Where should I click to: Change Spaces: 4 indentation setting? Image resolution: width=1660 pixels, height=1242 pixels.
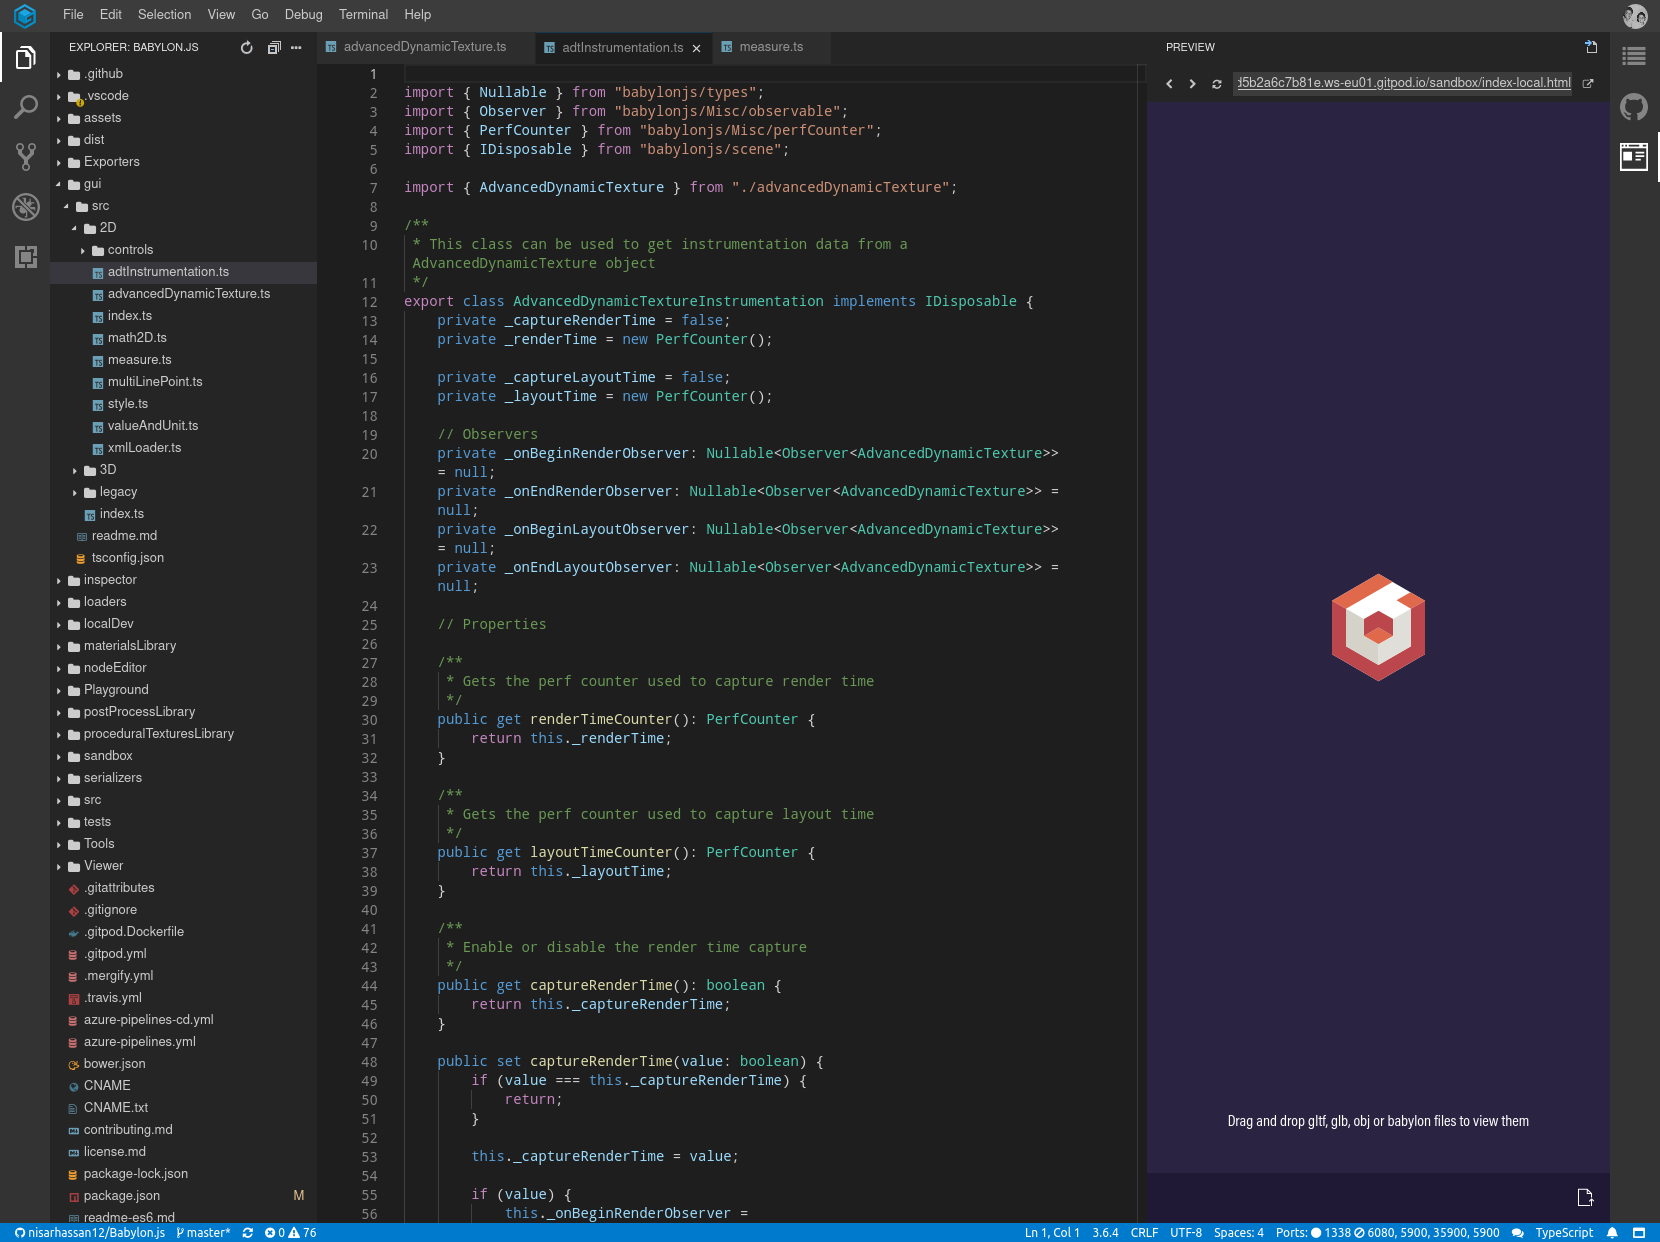(1239, 1233)
